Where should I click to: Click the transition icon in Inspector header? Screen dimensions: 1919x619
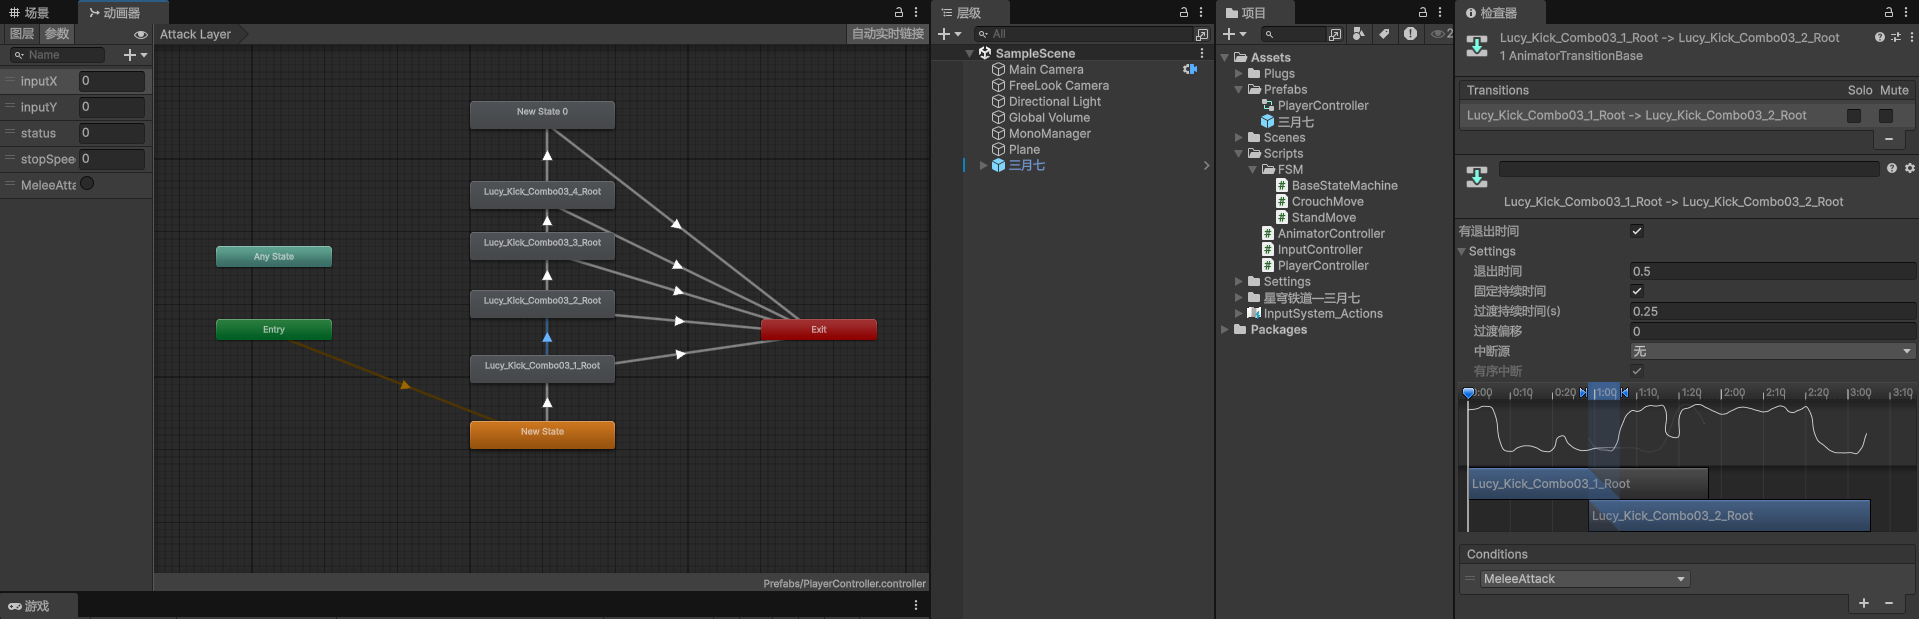coord(1477,46)
